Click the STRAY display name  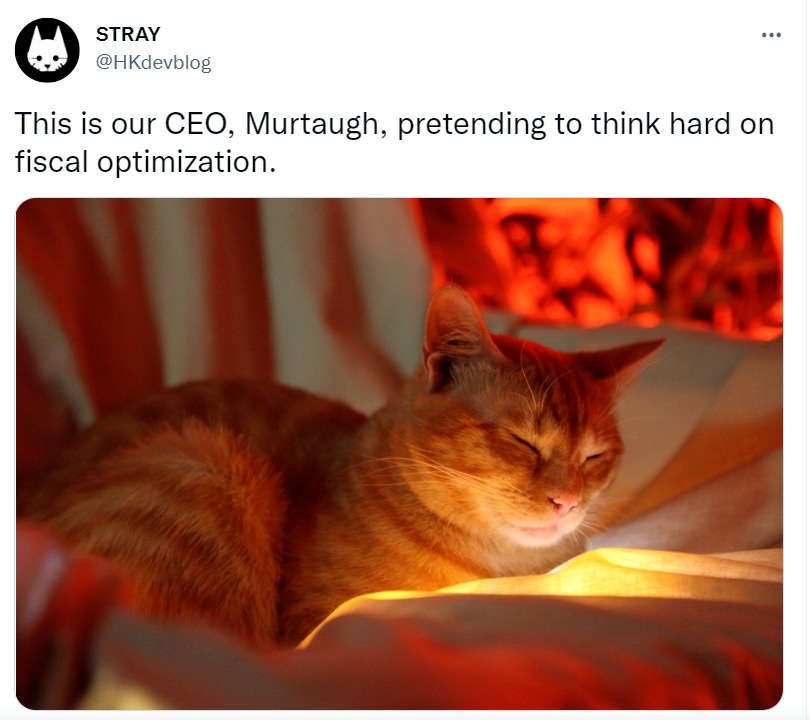(128, 35)
